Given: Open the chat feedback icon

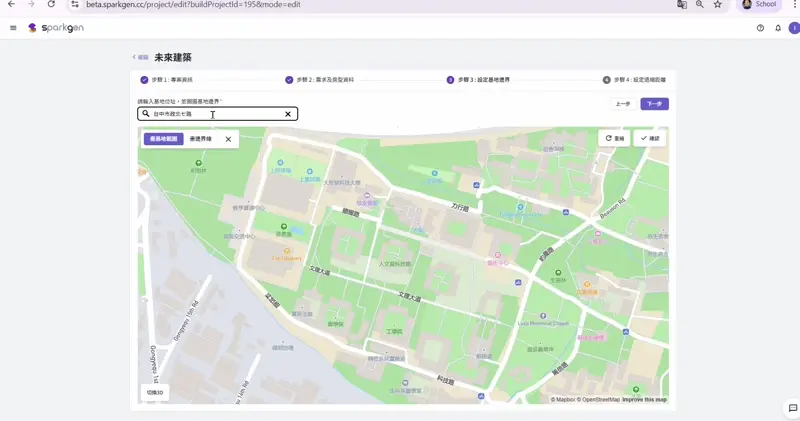Looking at the screenshot, I should [x=792, y=408].
